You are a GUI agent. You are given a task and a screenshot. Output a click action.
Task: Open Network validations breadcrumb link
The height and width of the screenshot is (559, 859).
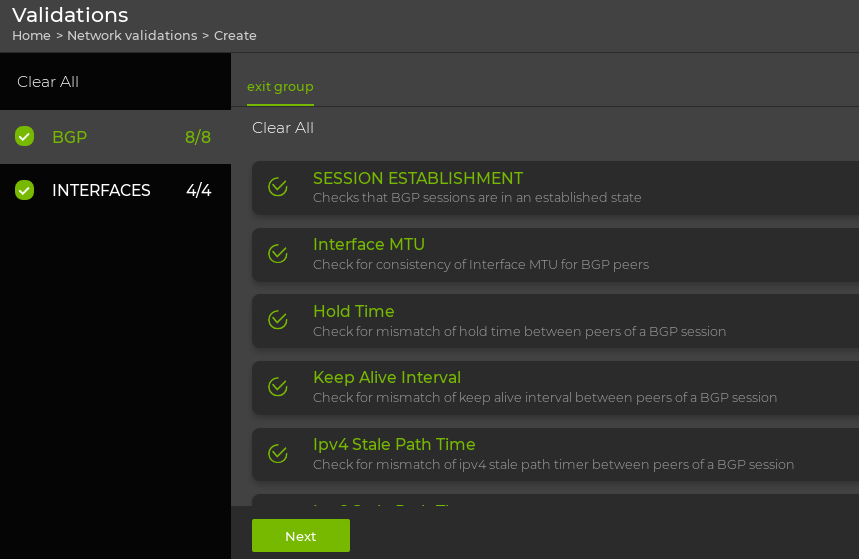(x=132, y=35)
